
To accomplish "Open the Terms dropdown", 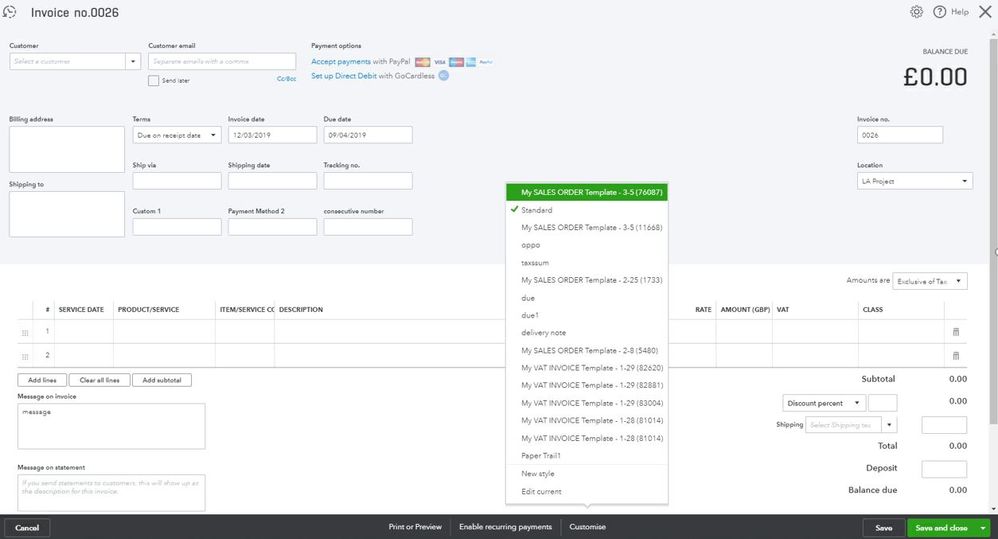I will pos(177,135).
